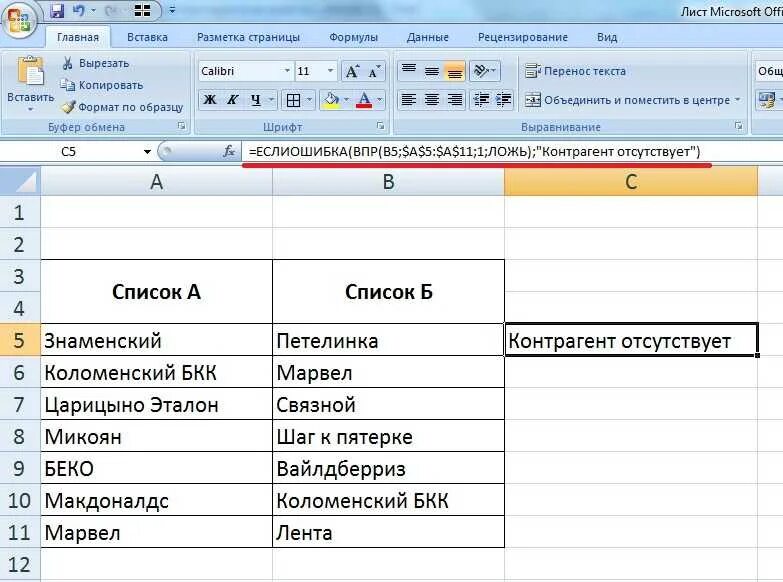The image size is (783, 582).
Task: Align text left
Action: [x=409, y=100]
